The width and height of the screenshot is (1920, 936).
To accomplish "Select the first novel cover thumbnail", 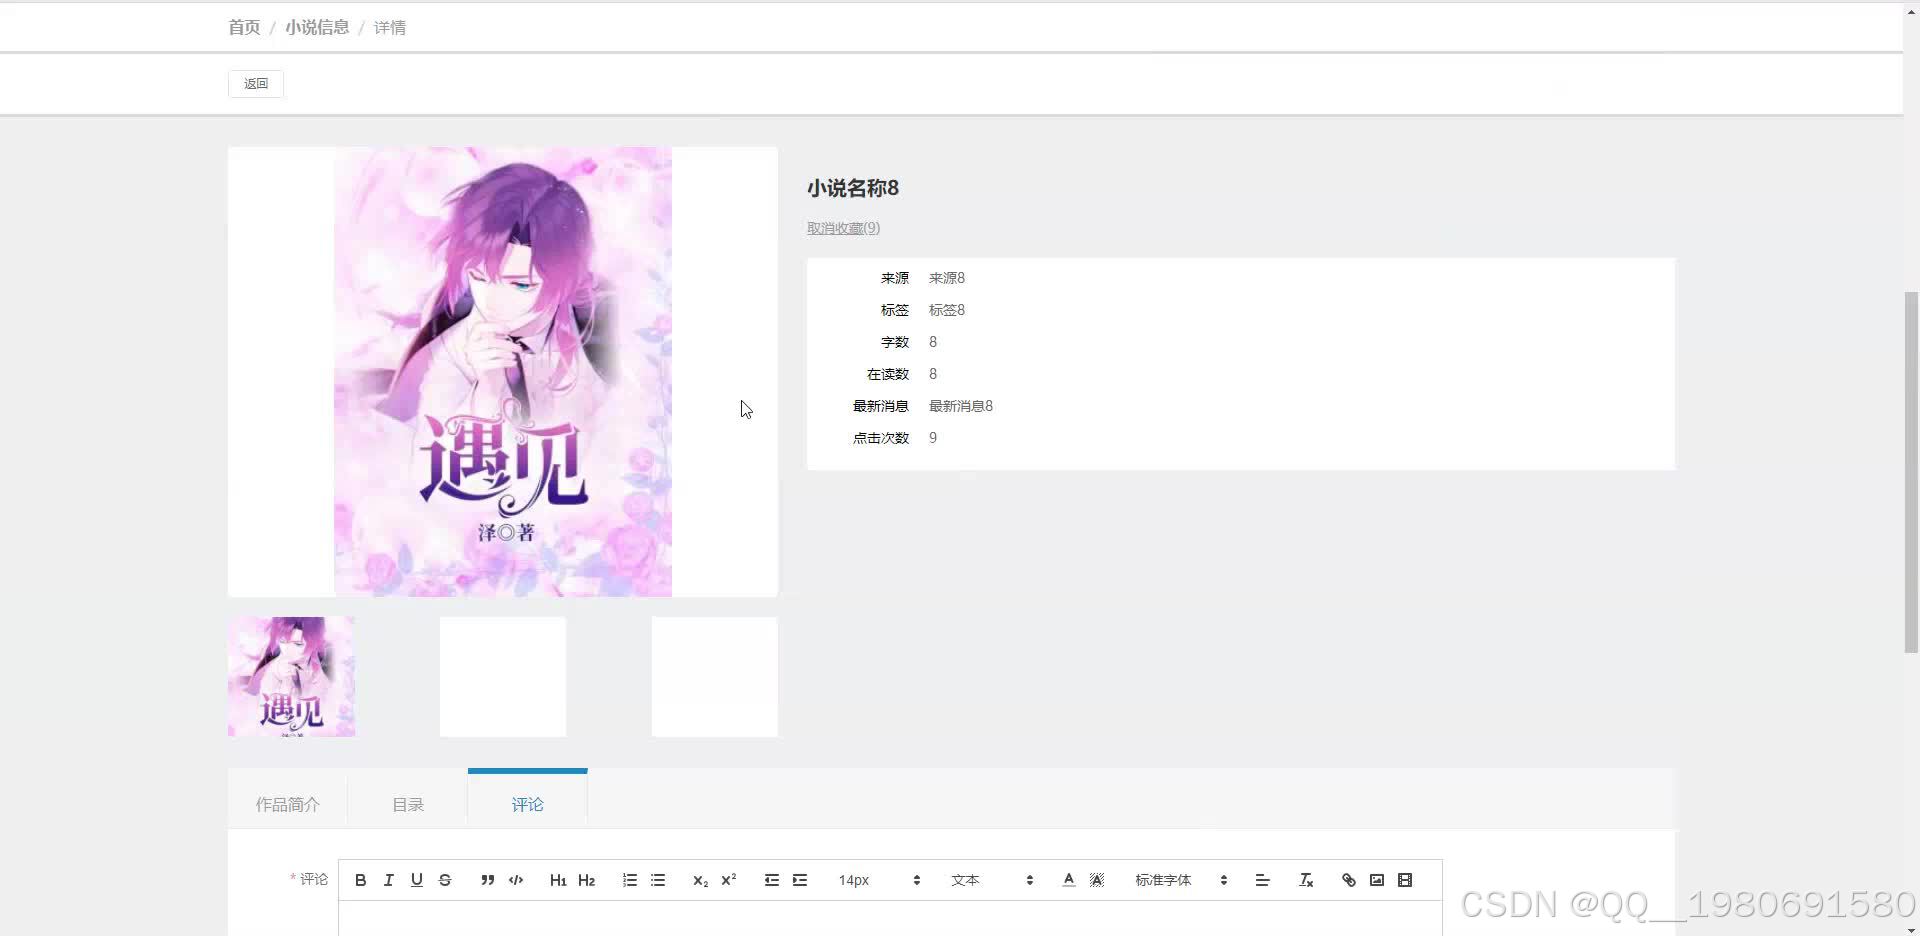I will (x=290, y=676).
